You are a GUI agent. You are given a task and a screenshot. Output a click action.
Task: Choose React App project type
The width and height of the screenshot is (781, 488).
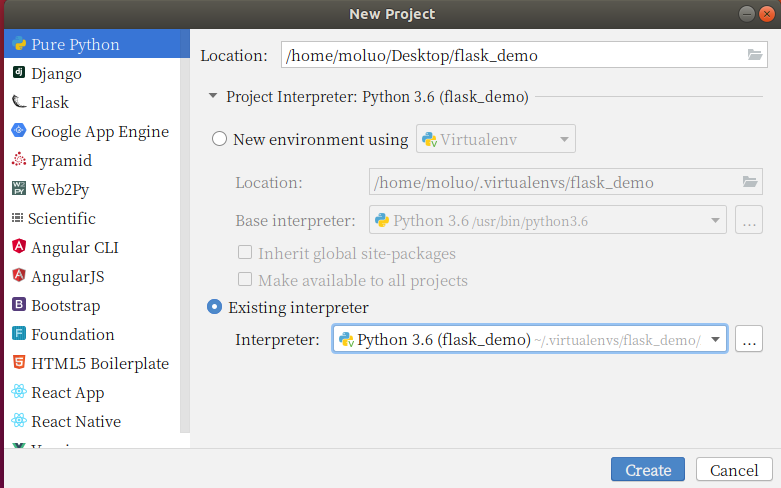pyautogui.click(x=92, y=391)
